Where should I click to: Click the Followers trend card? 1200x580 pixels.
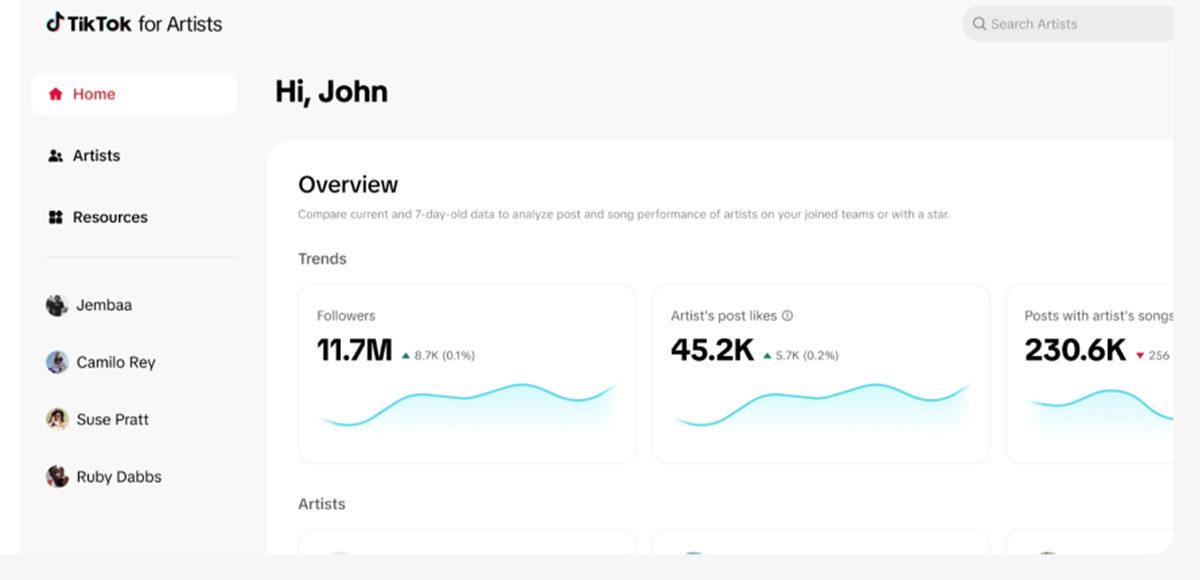click(x=466, y=372)
